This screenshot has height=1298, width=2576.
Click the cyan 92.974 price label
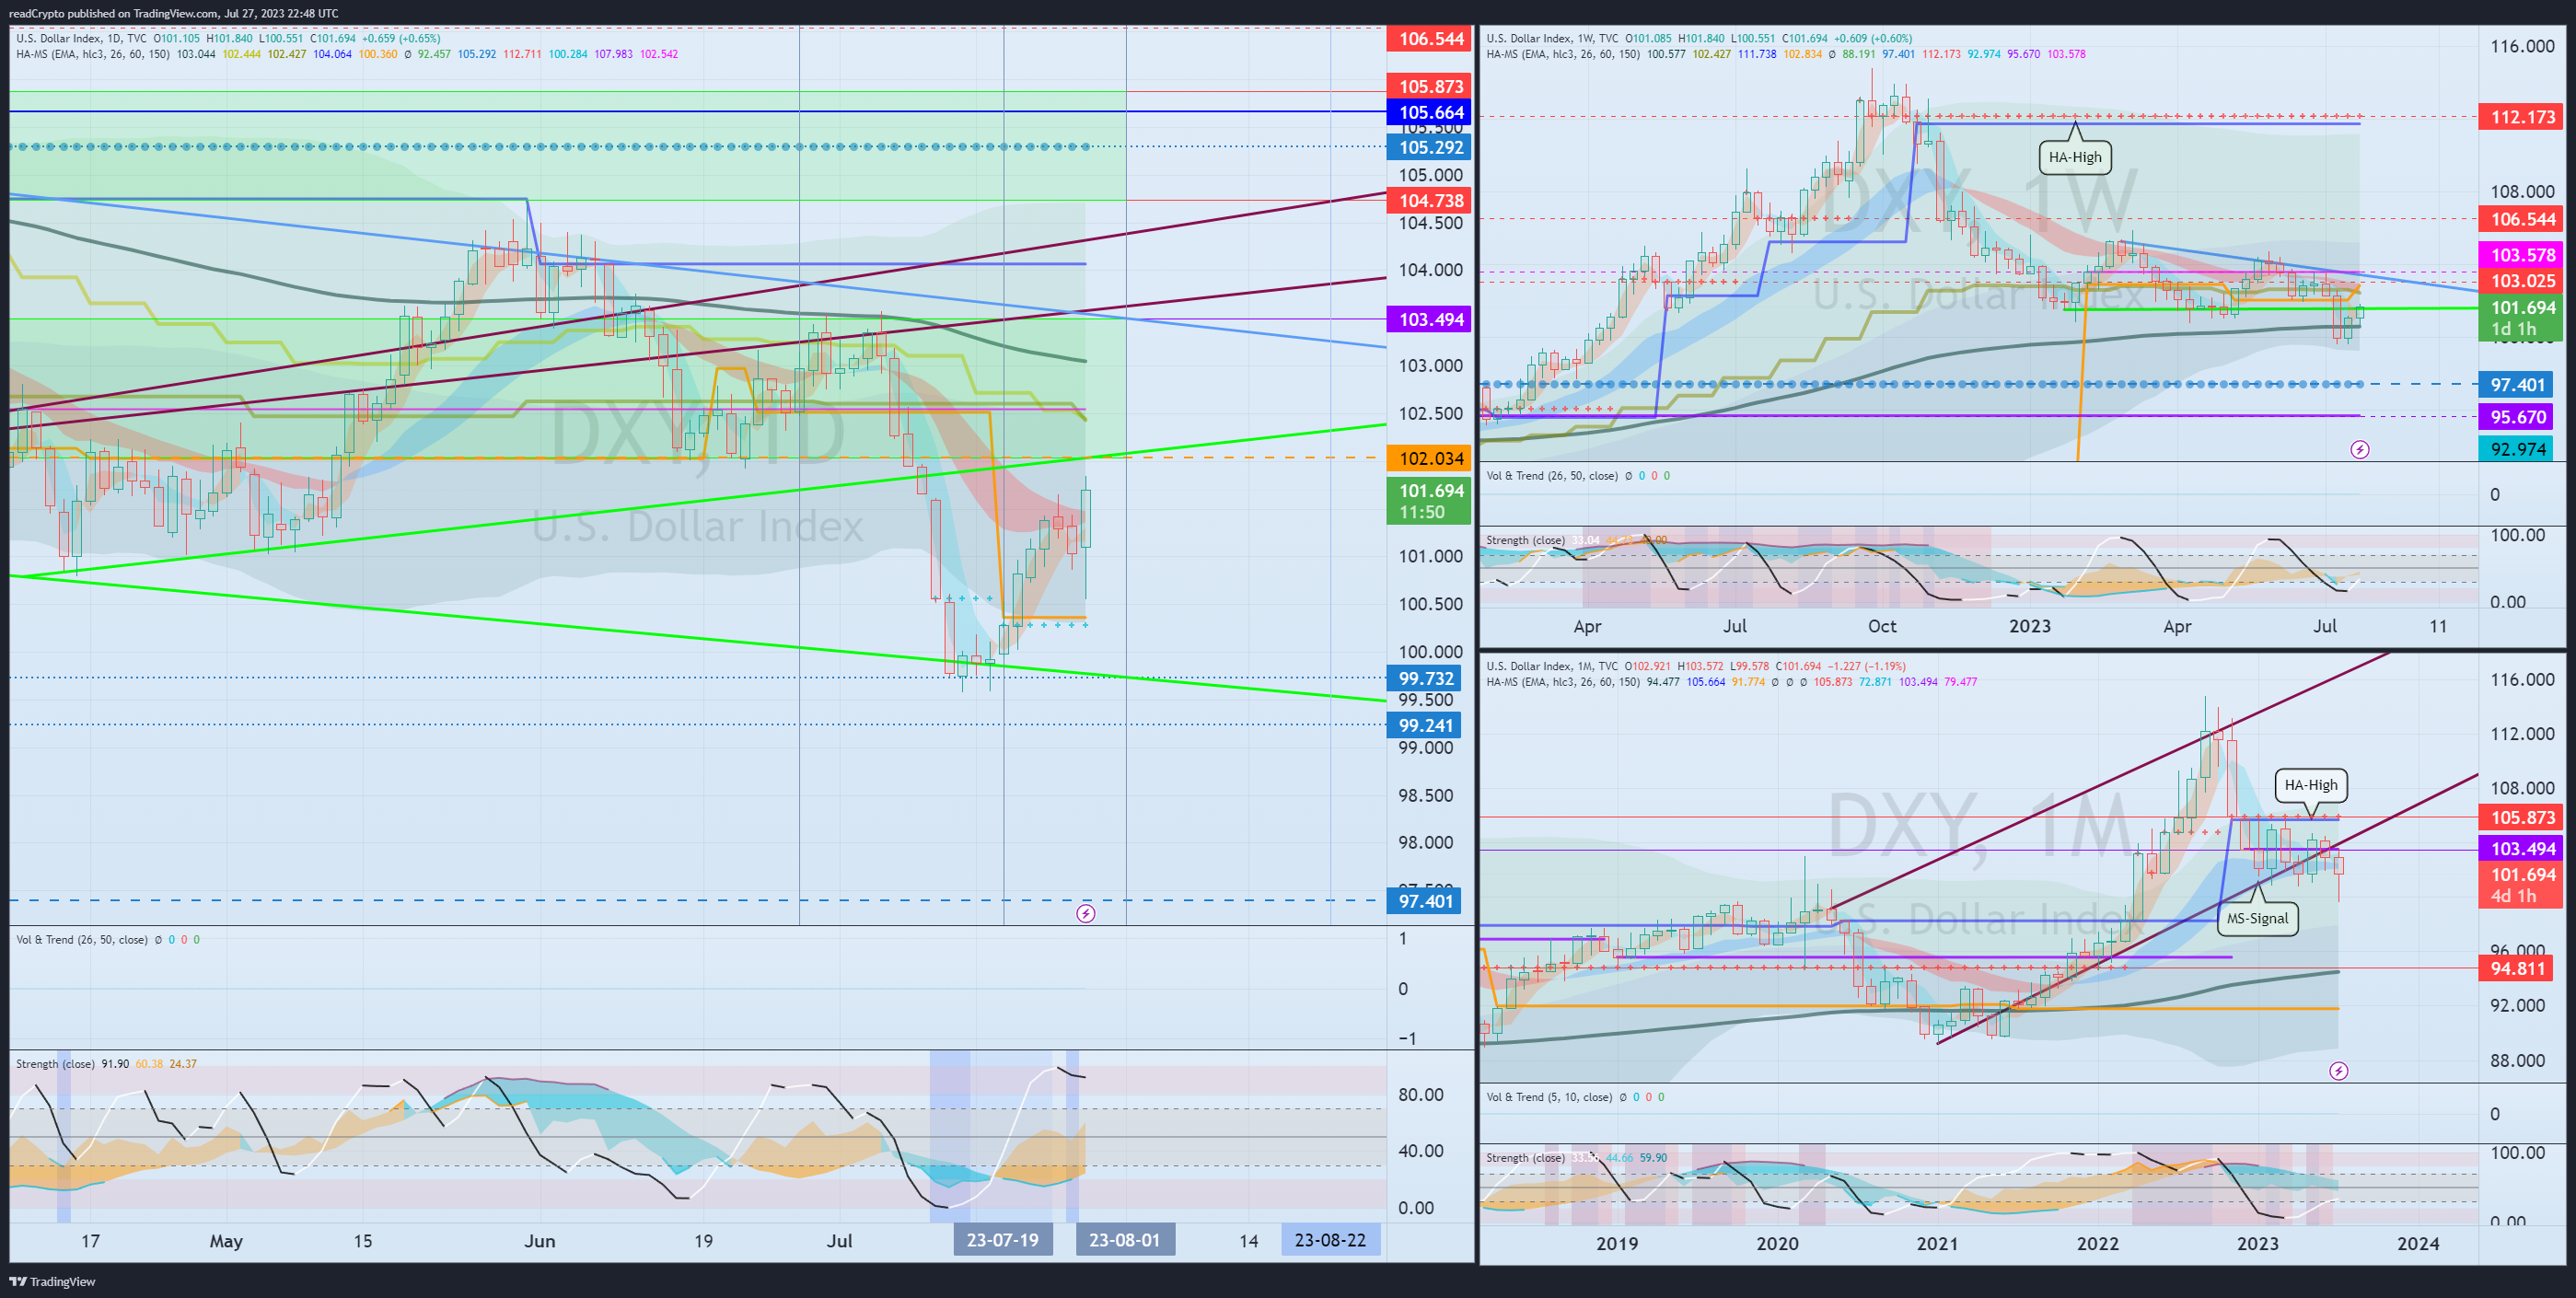[x=2516, y=449]
